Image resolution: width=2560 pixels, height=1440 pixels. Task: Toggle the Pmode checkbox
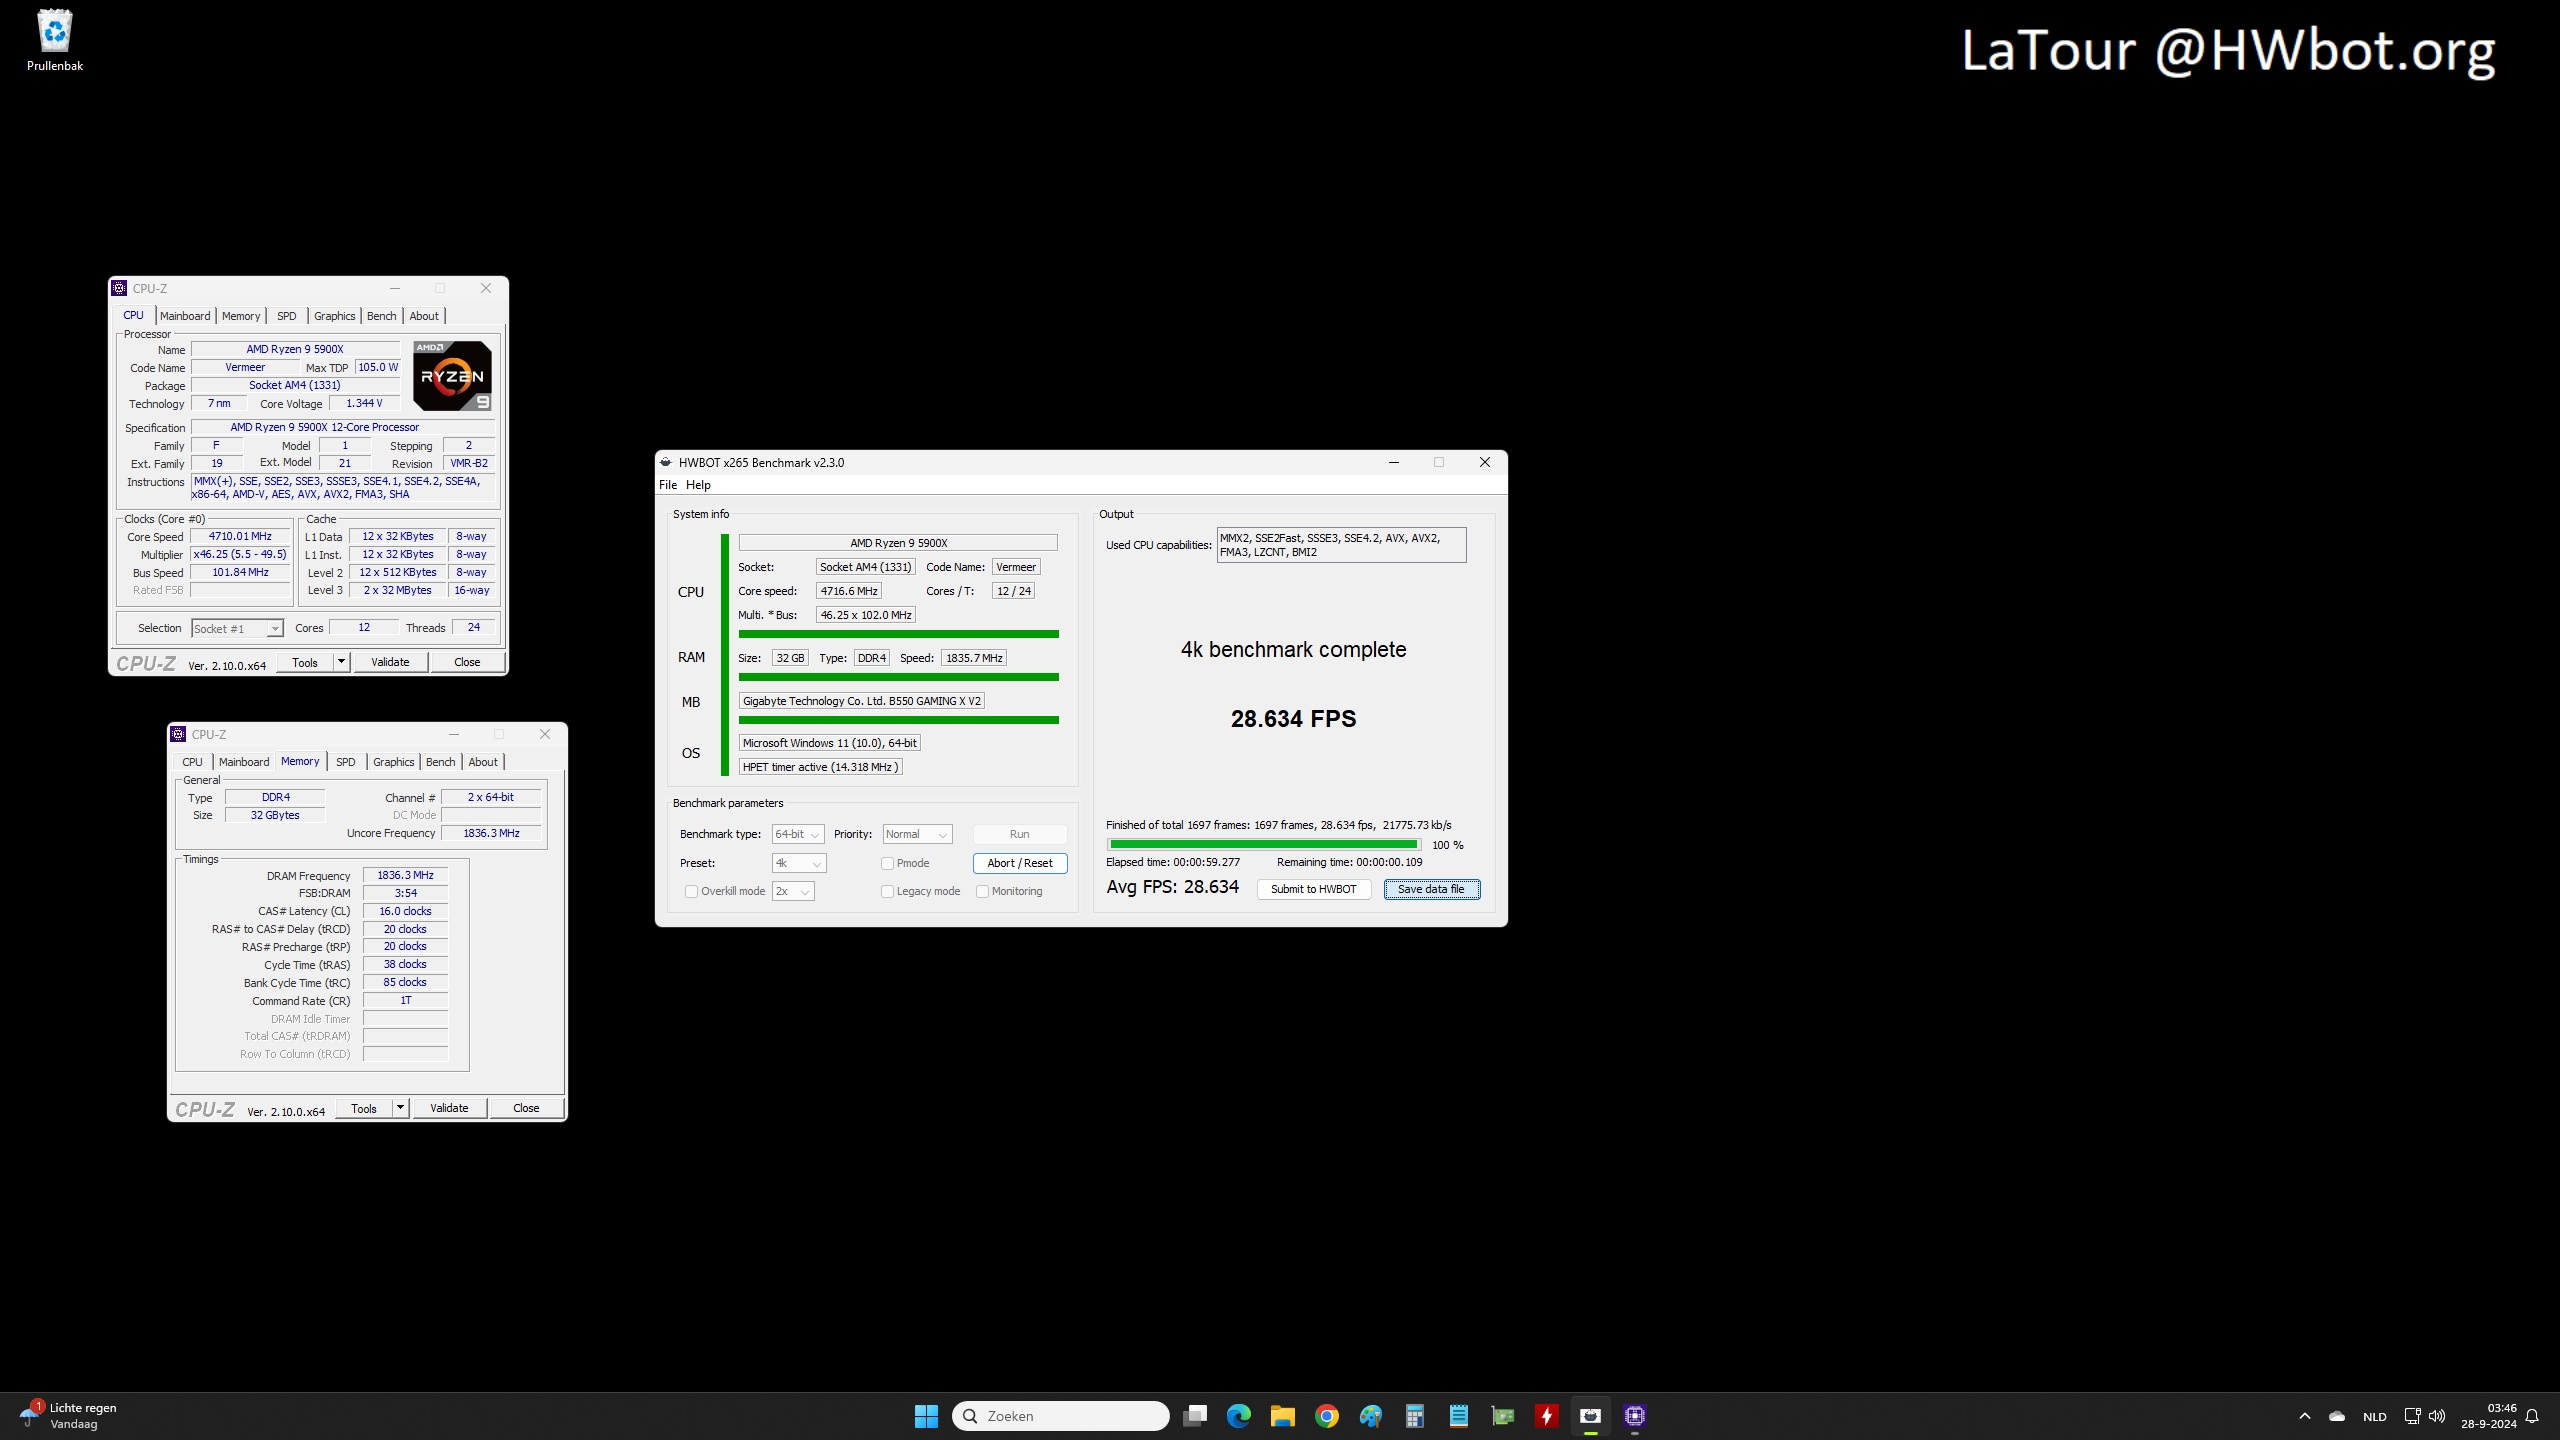887,863
